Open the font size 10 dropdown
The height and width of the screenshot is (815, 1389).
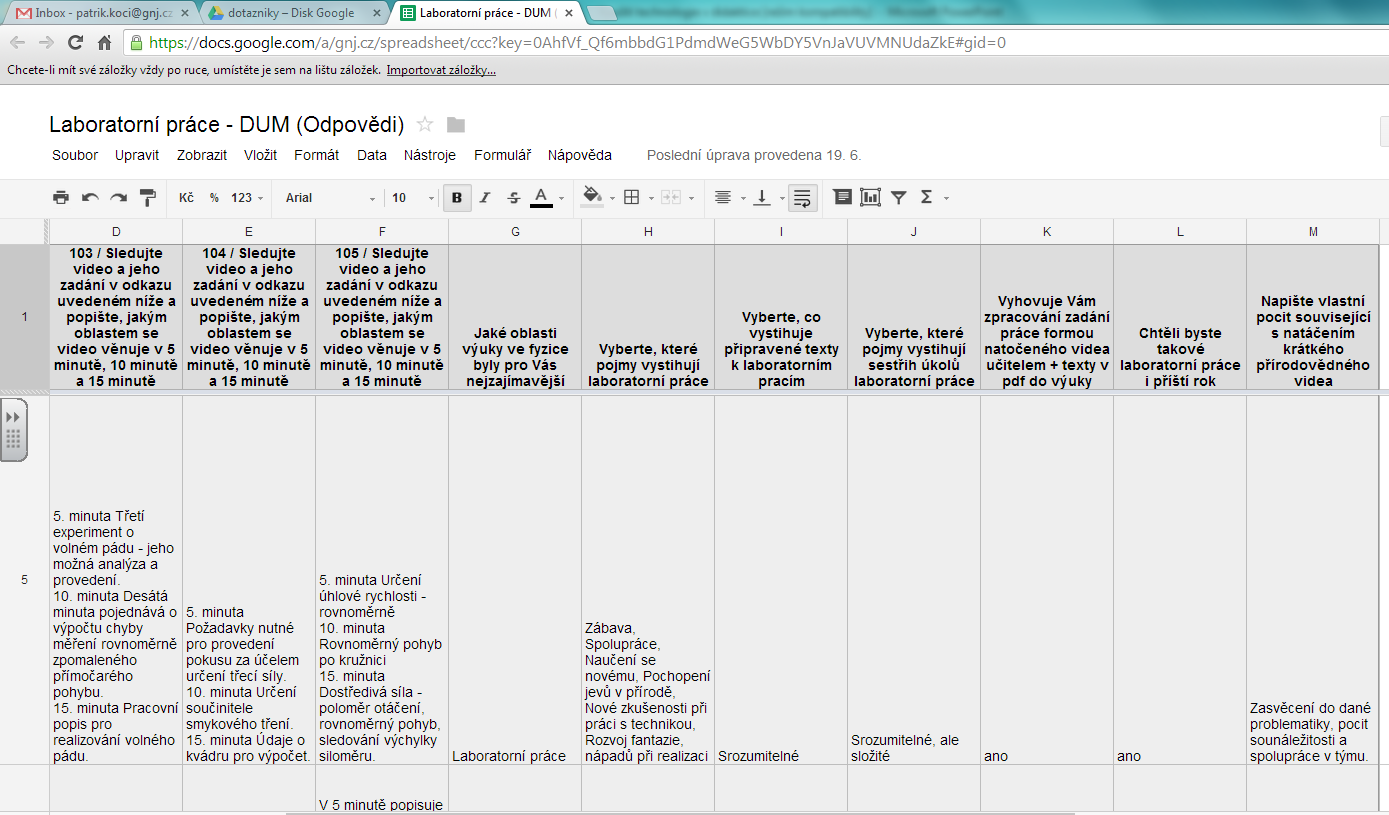[412, 198]
